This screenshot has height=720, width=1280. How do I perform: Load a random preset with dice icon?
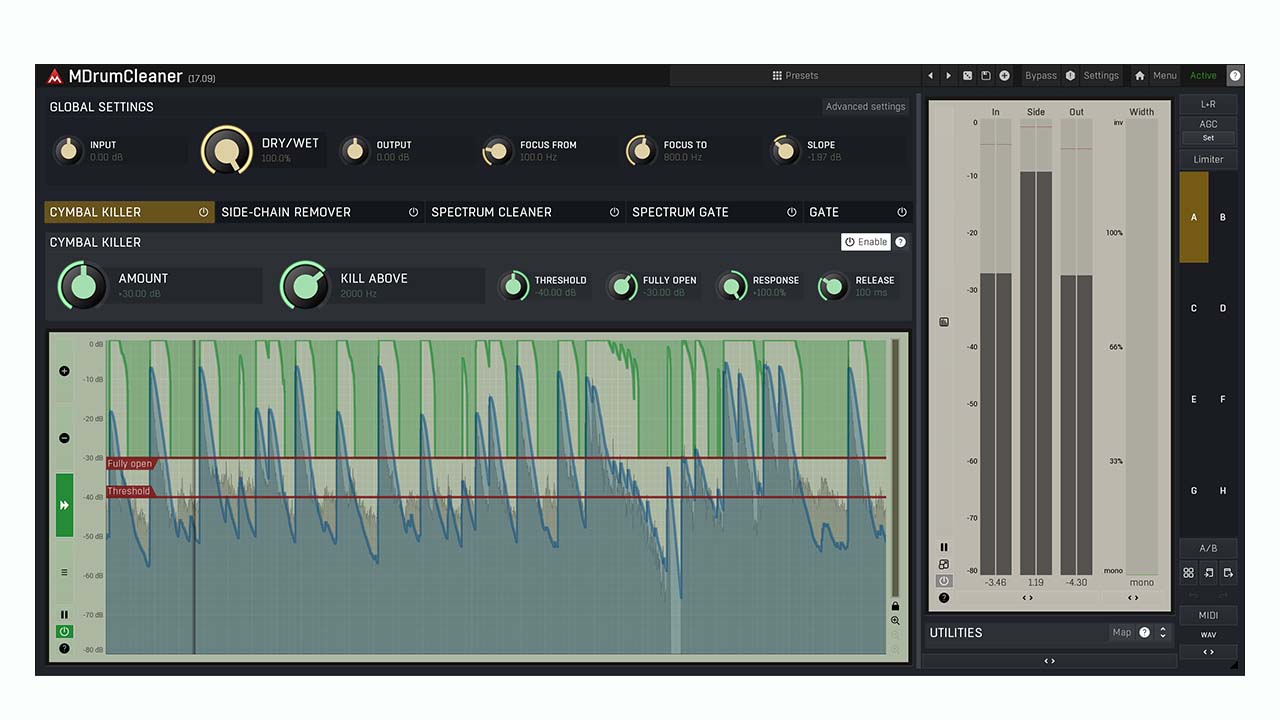pyautogui.click(x=967, y=76)
